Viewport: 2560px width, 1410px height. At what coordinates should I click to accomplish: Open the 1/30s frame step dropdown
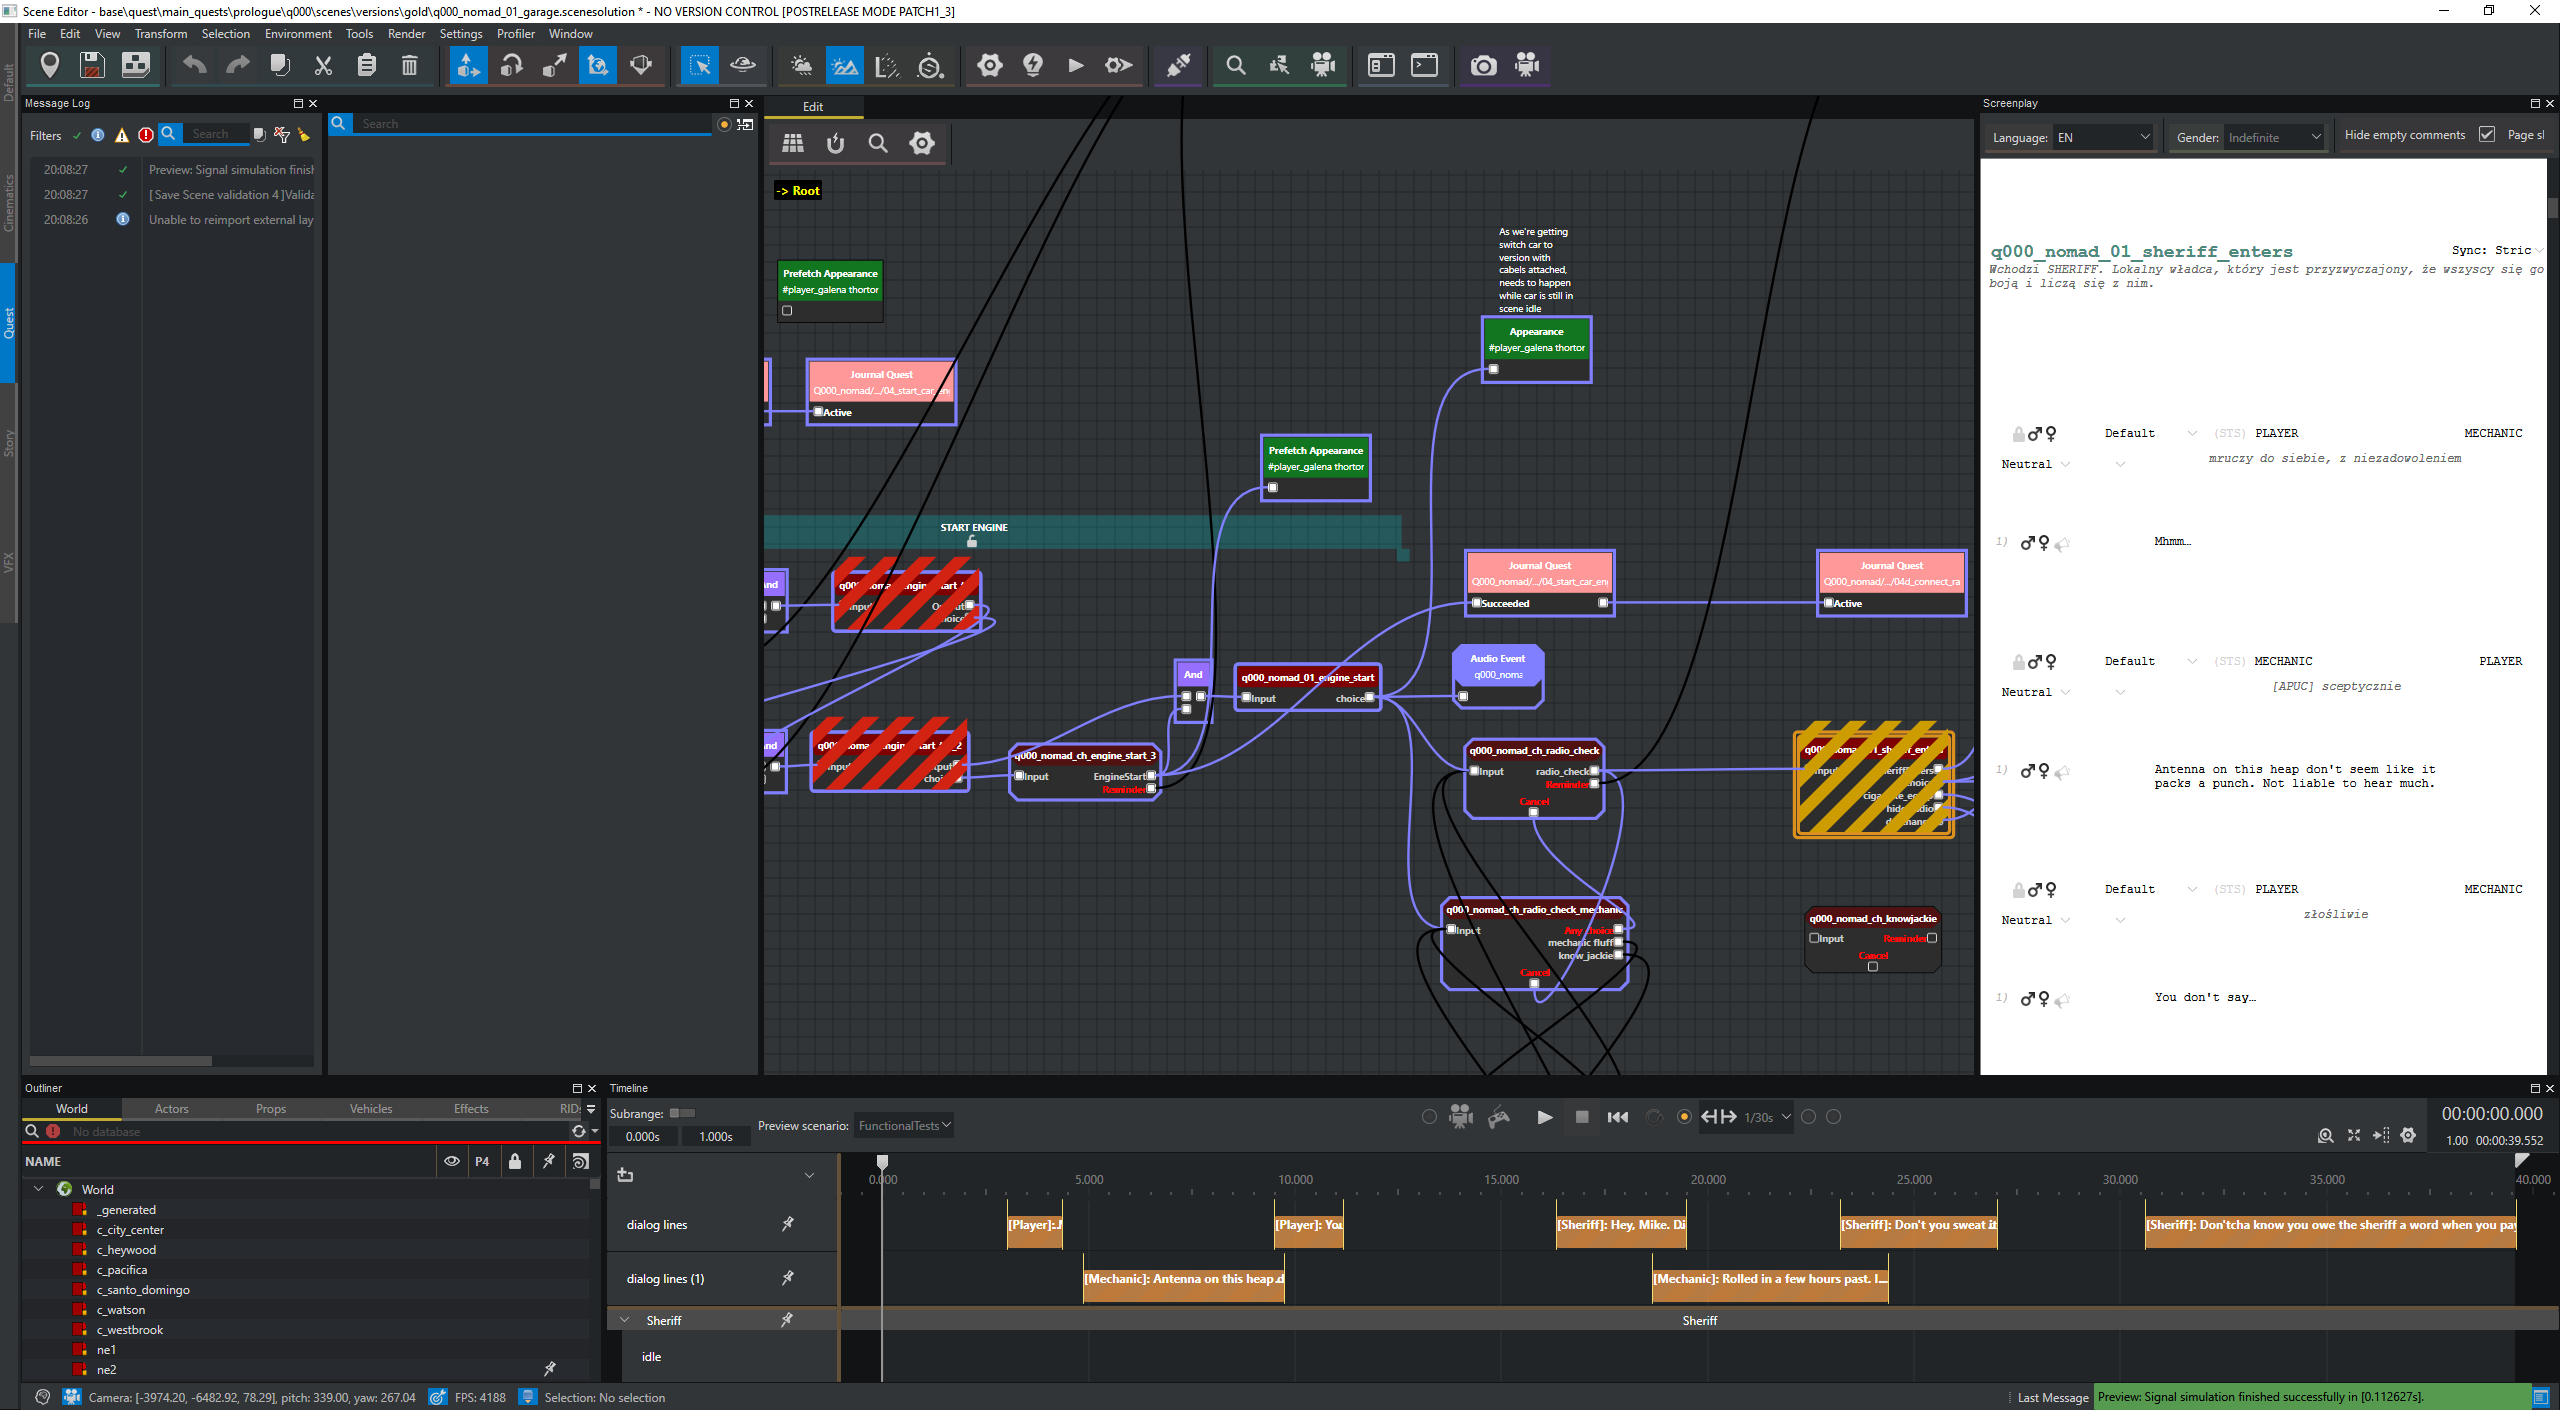[1767, 1117]
